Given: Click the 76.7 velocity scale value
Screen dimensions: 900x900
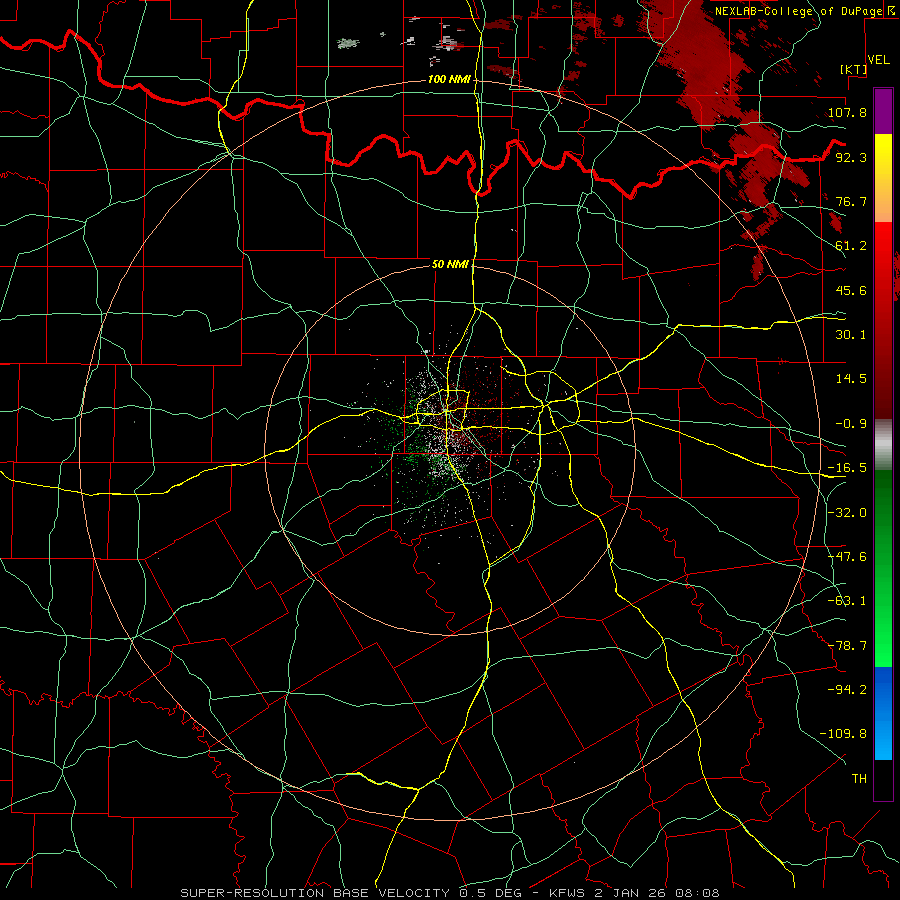Looking at the screenshot, I should pos(851,201).
